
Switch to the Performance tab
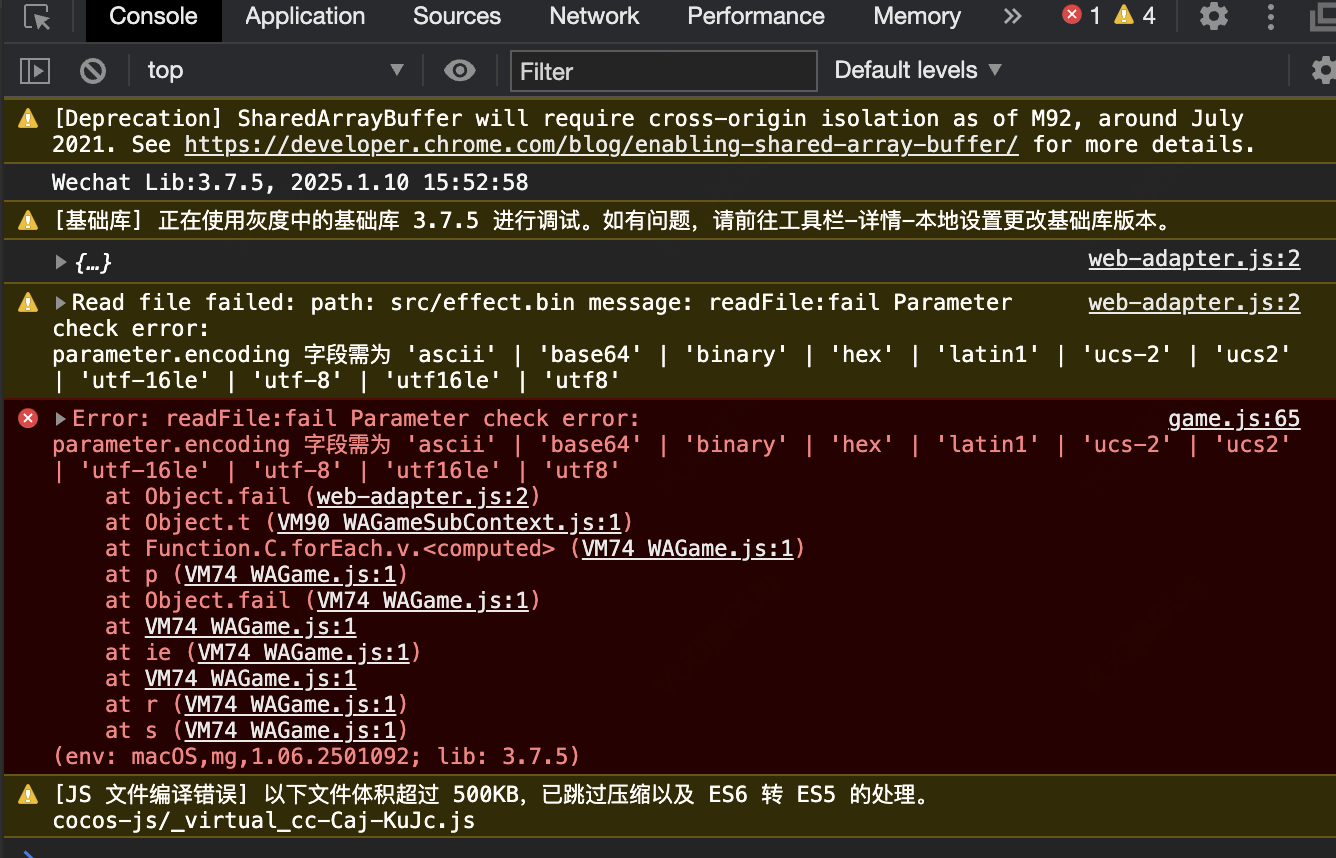pos(756,16)
